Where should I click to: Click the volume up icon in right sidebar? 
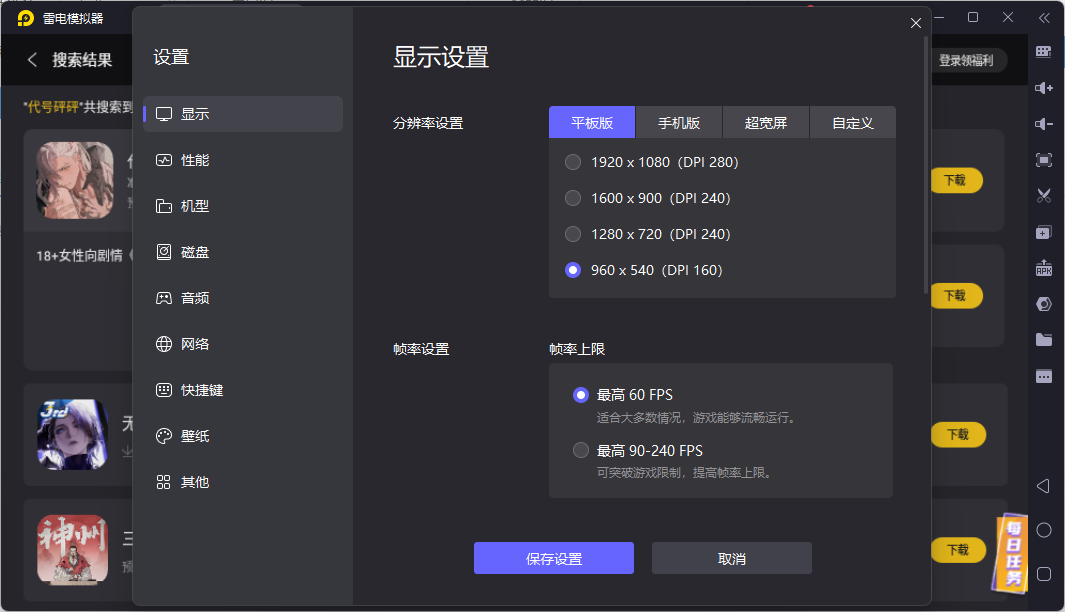[x=1043, y=88]
